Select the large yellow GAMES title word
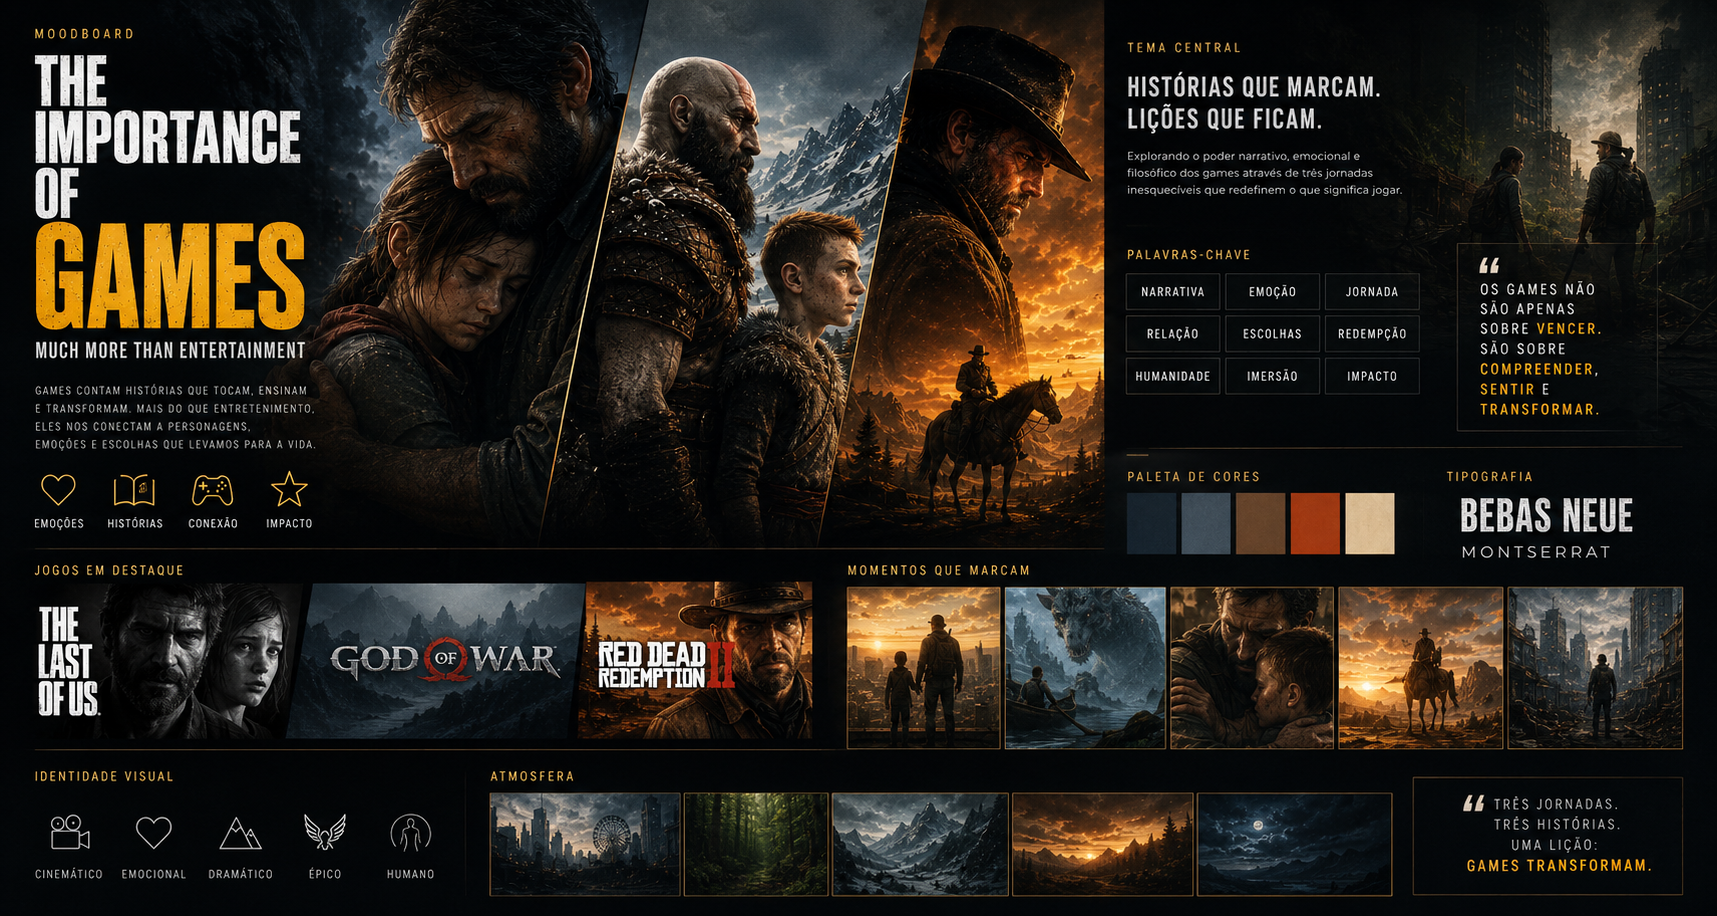 pyautogui.click(x=170, y=276)
